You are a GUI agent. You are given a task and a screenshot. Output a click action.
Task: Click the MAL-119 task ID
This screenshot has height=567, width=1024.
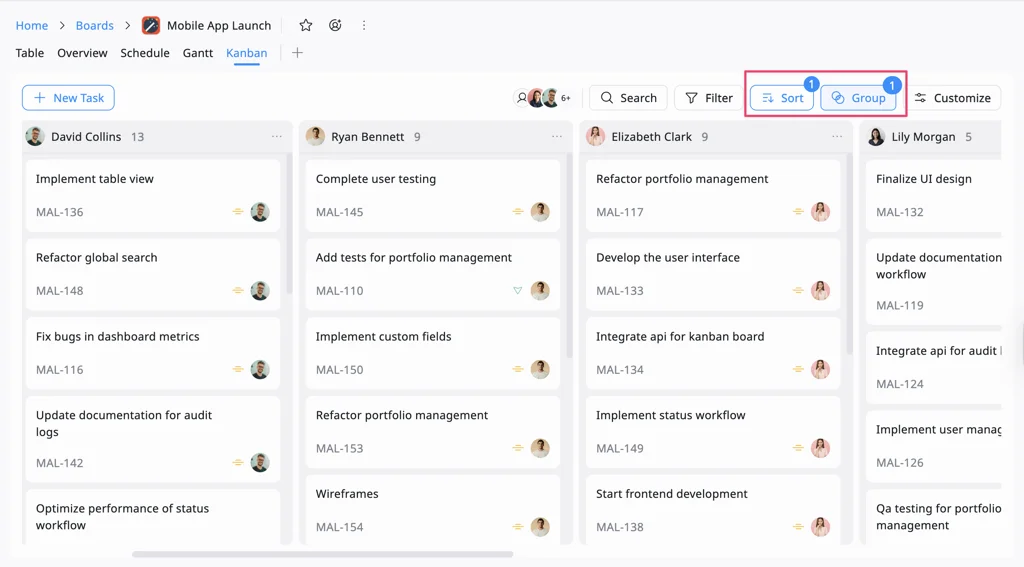pos(900,305)
